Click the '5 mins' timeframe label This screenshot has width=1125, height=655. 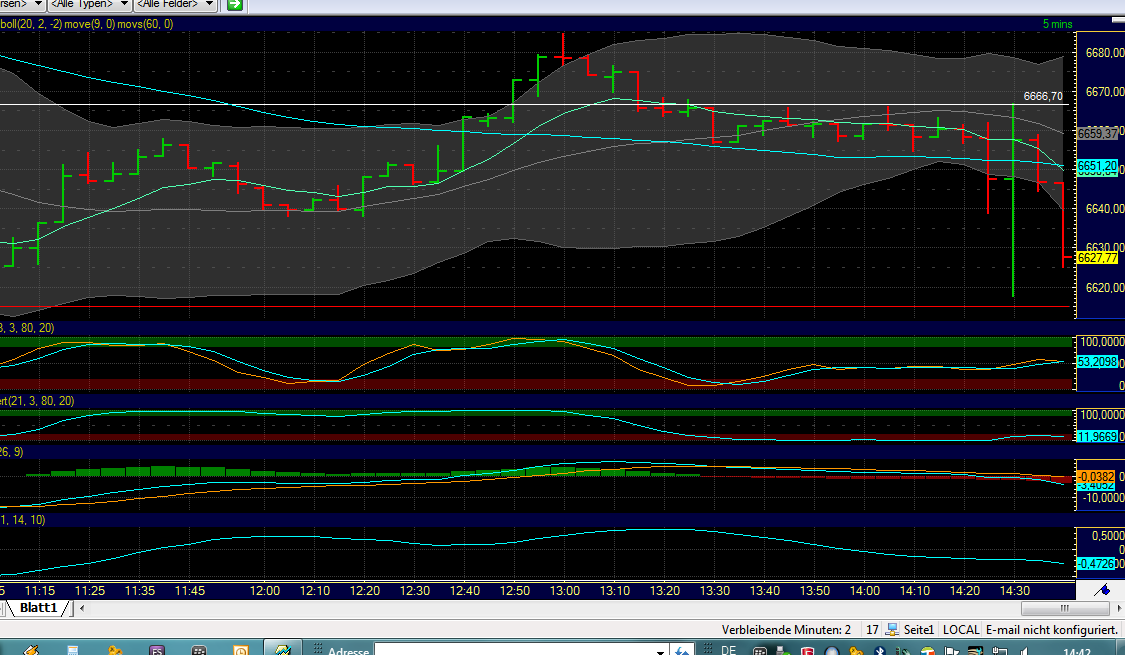[x=1057, y=21]
